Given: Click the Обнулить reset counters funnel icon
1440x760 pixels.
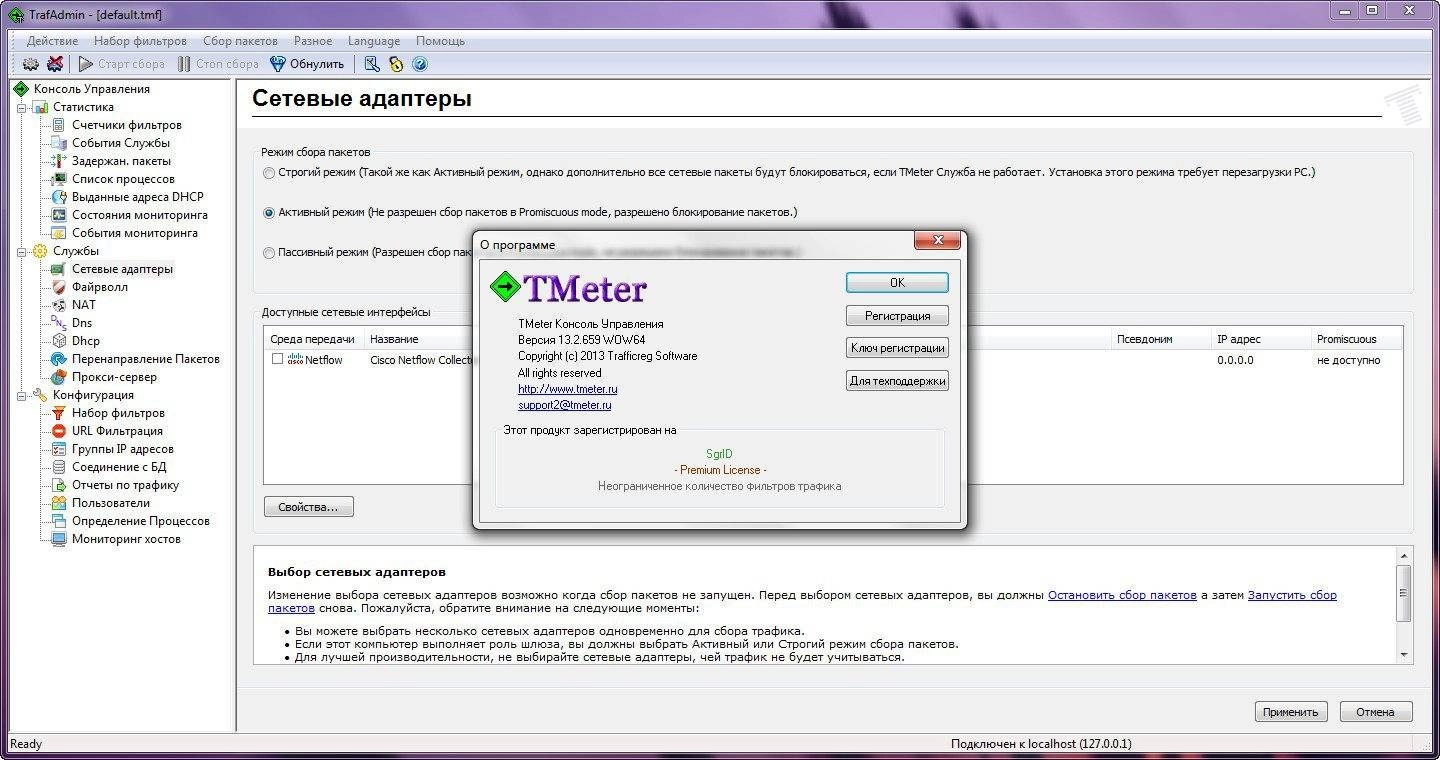Looking at the screenshot, I should click(278, 64).
